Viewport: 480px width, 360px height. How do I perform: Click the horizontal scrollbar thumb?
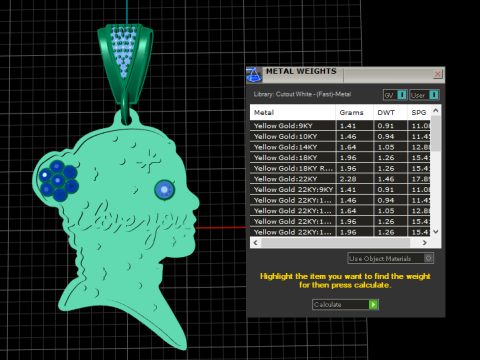[335, 242]
